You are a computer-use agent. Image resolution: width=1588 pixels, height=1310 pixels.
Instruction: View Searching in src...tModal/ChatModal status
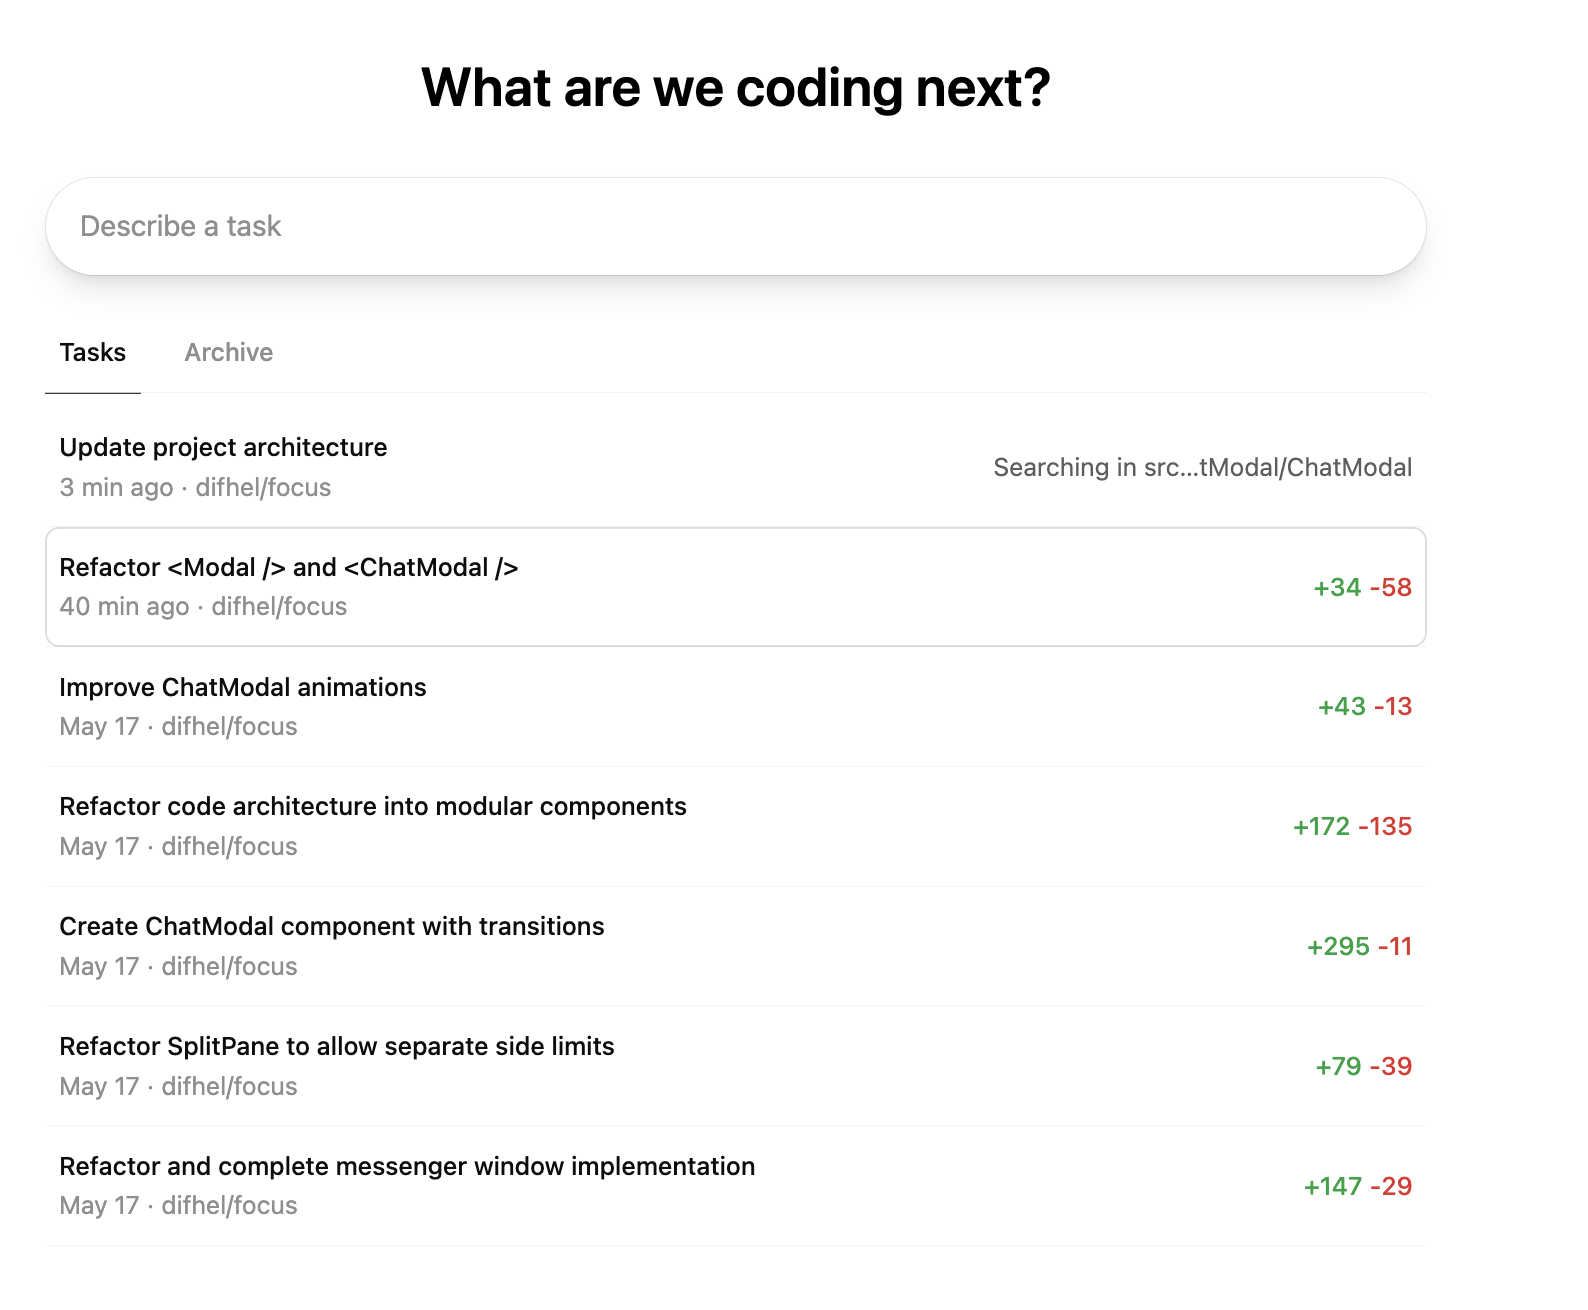(x=1202, y=467)
